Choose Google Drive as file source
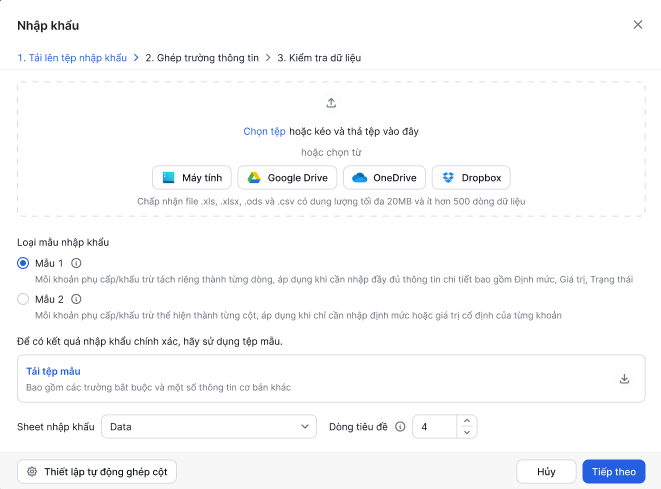661x489 pixels. (287, 178)
